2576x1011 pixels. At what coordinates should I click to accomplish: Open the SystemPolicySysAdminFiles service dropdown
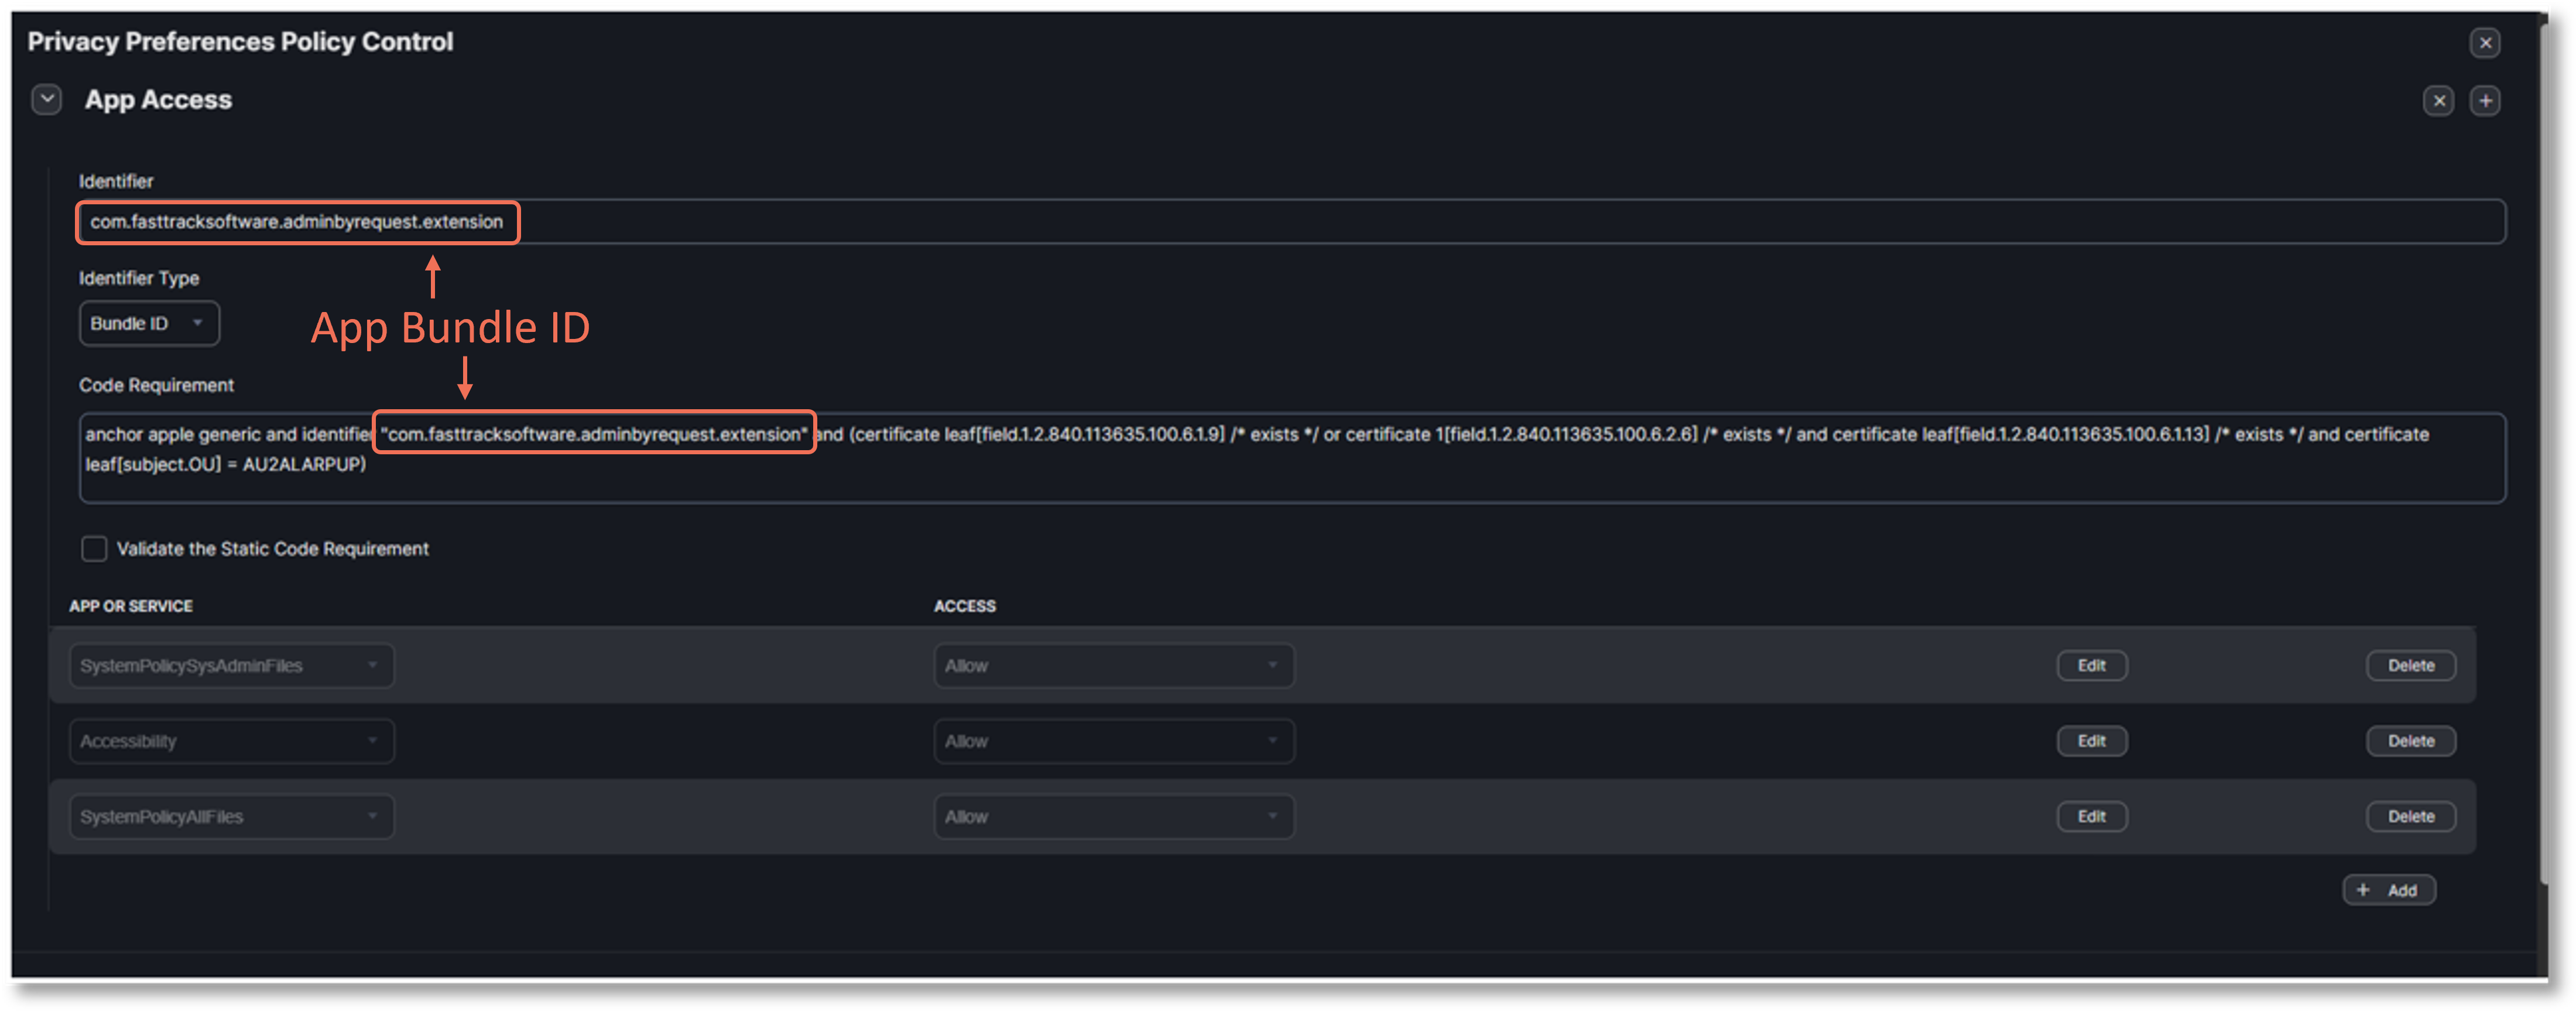pos(231,665)
